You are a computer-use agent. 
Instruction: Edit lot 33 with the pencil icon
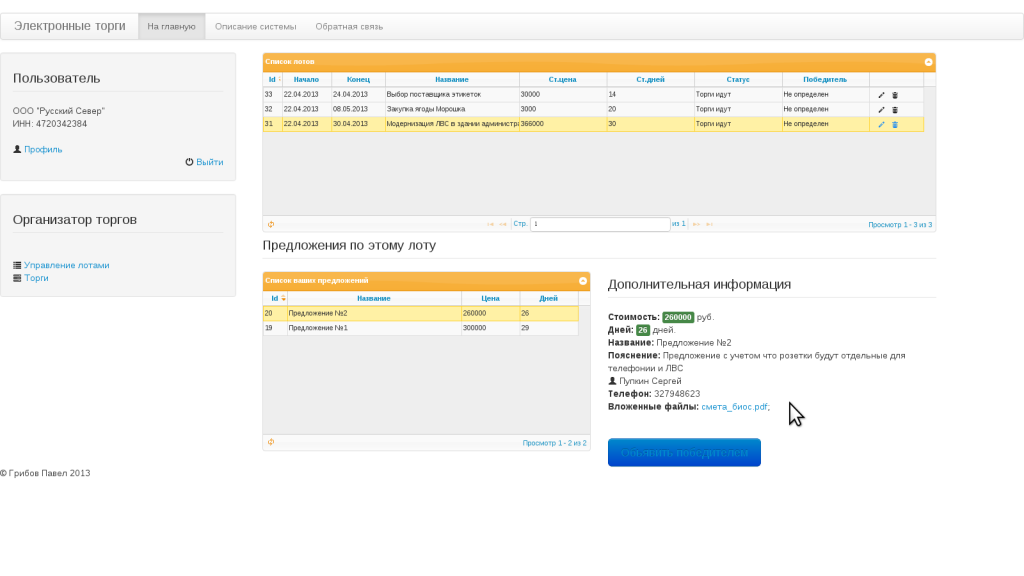click(881, 95)
